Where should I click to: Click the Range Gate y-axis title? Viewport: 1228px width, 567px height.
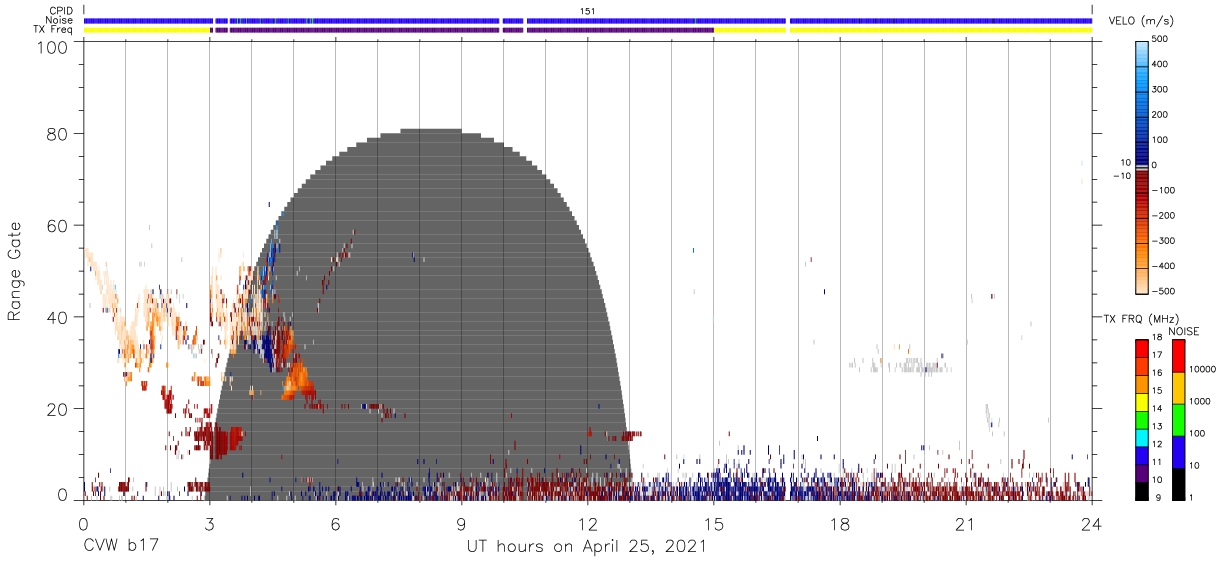tap(16, 271)
